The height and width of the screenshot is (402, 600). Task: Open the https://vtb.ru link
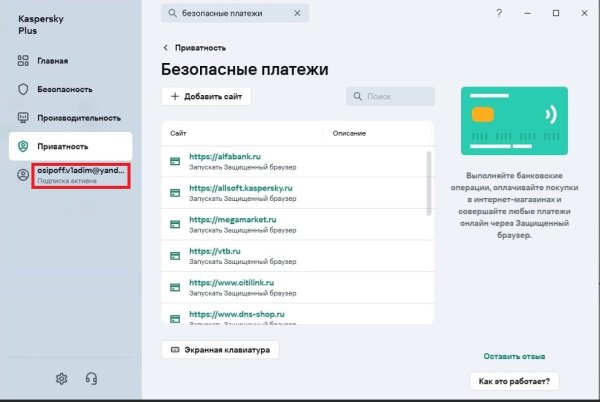pyautogui.click(x=215, y=251)
